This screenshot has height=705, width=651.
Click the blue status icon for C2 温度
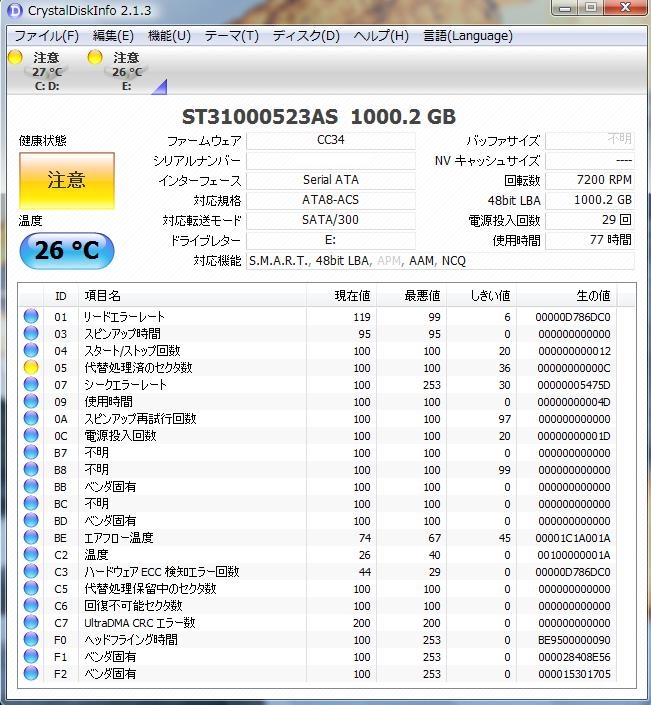tap(31, 554)
